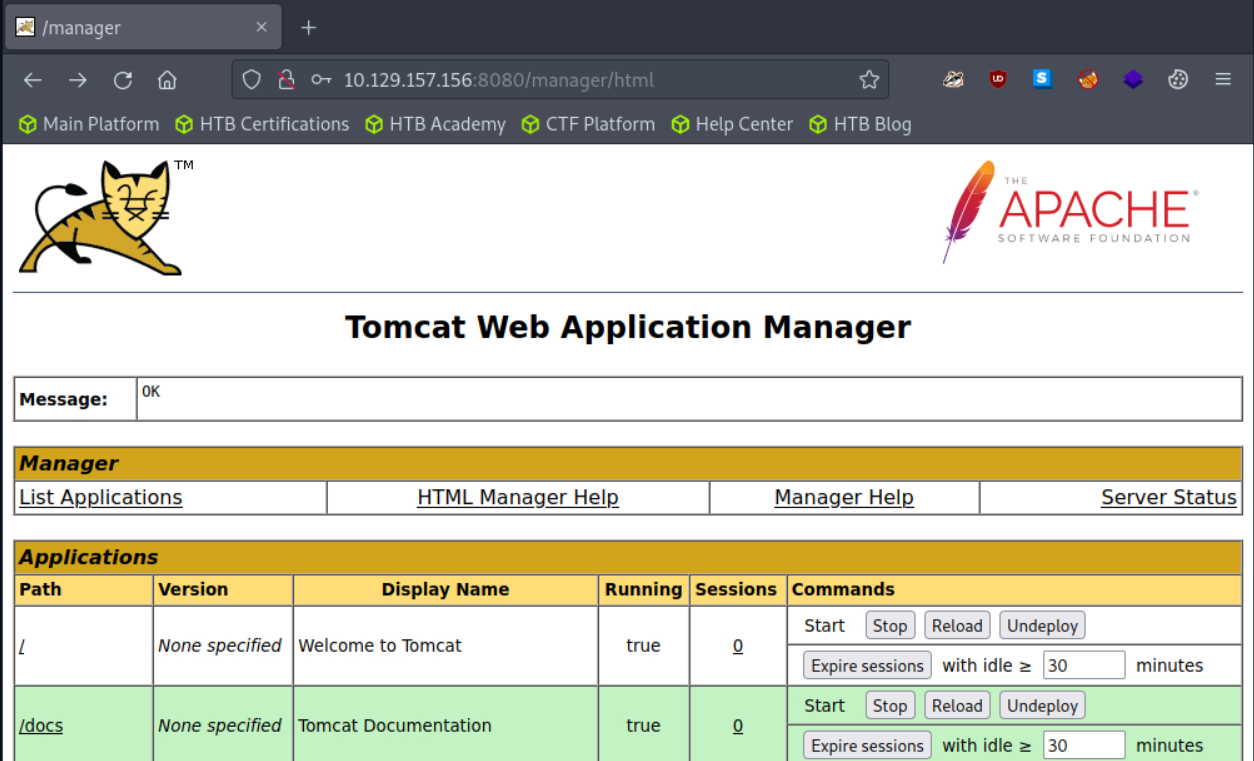Screen dimensions: 1254x761
Task: Open the HTB Blog bookmark
Action: tap(860, 124)
